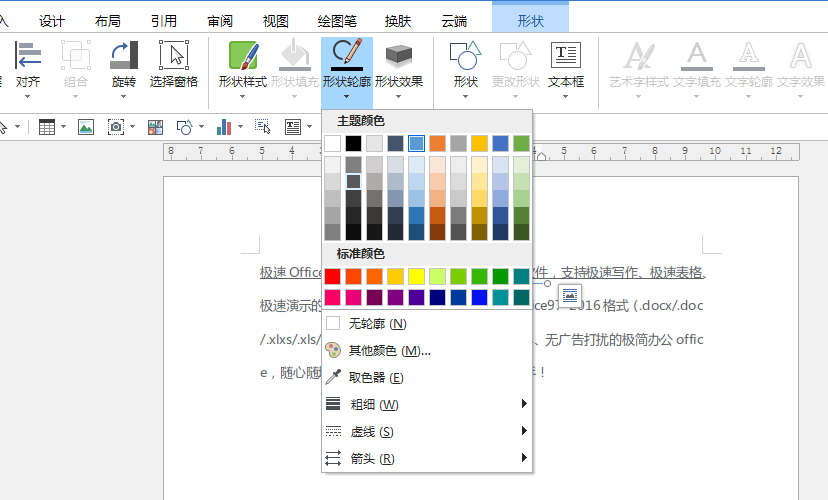Viewport: 828px width, 500px height.
Task: Switch to the 绘图笔 drawing pen tab
Action: [337, 21]
